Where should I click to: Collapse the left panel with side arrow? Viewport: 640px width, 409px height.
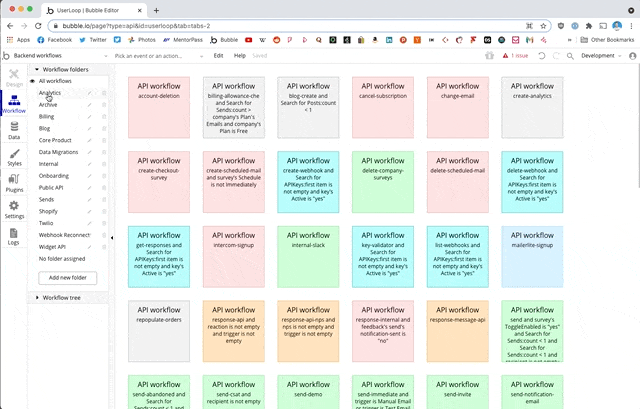coord(112,238)
